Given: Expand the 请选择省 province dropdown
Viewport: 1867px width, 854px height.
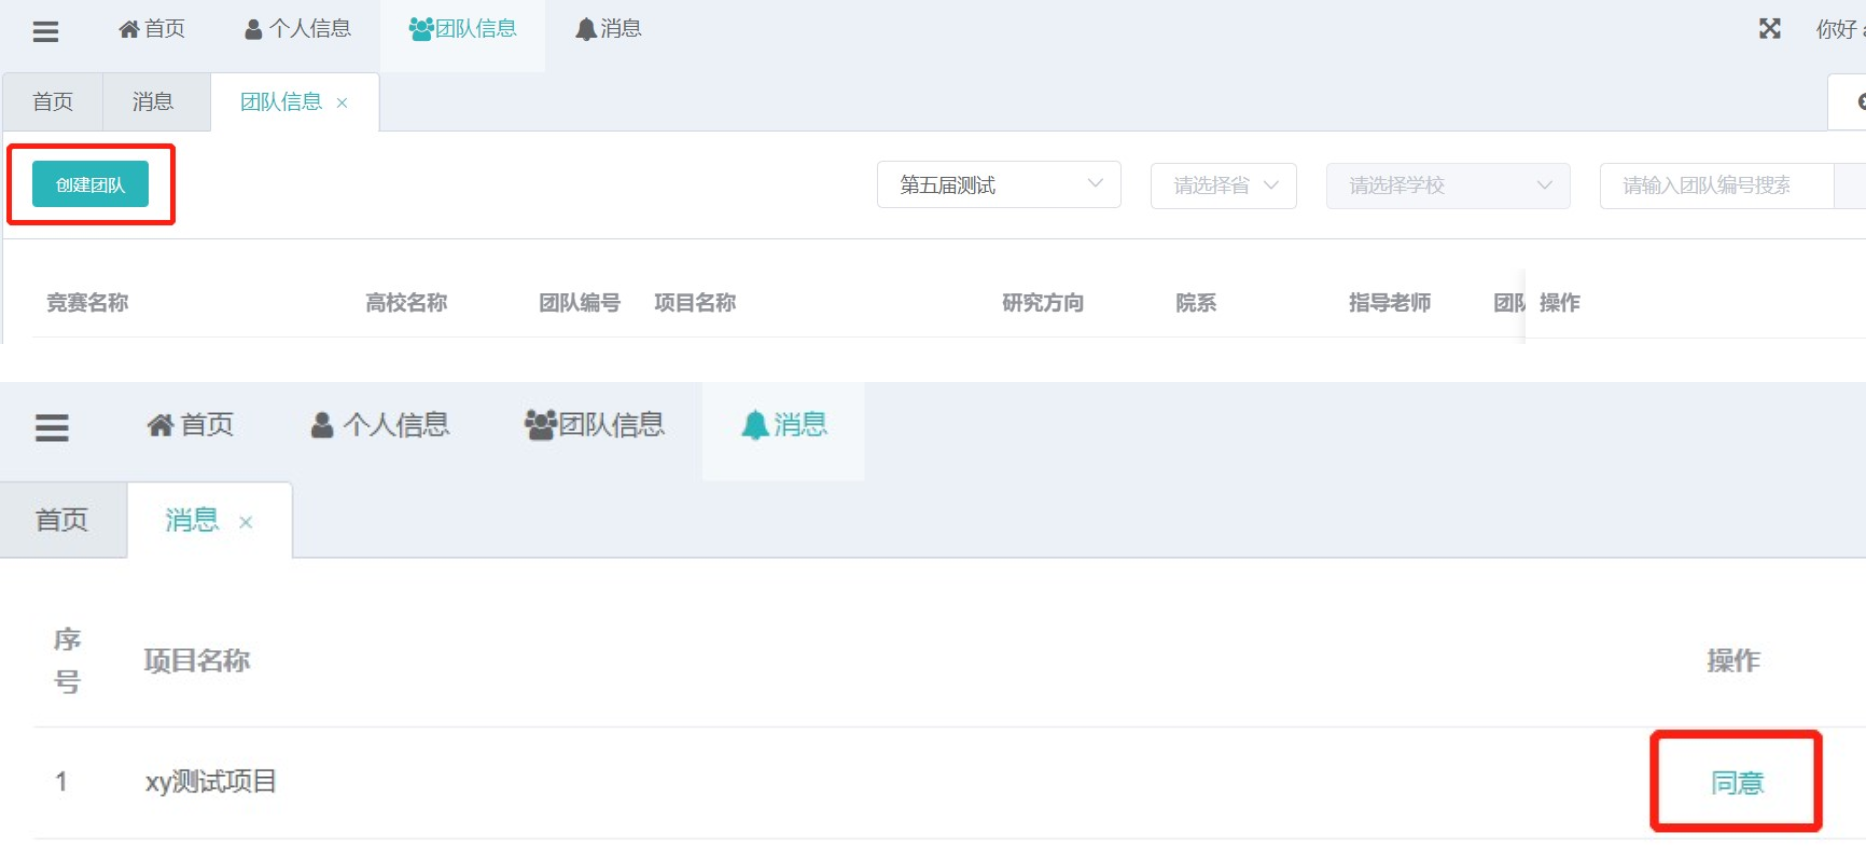Looking at the screenshot, I should (1224, 185).
